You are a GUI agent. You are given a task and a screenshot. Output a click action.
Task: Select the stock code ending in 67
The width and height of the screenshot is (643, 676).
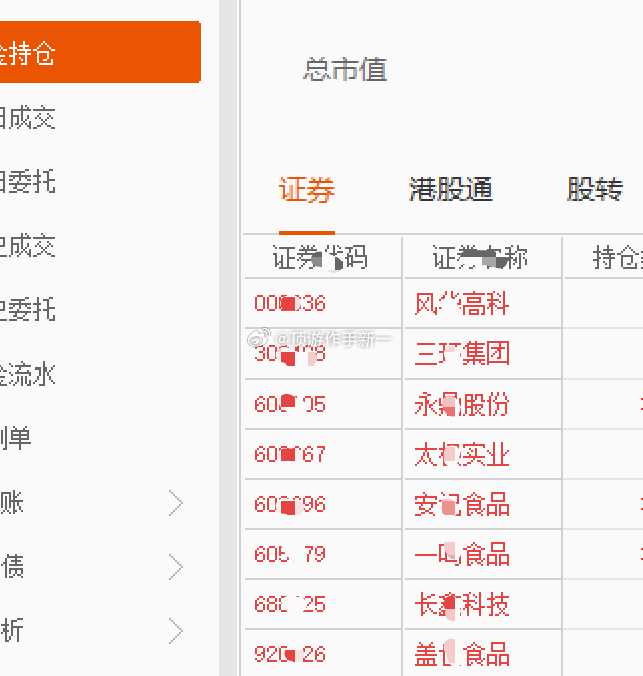[x=290, y=454]
